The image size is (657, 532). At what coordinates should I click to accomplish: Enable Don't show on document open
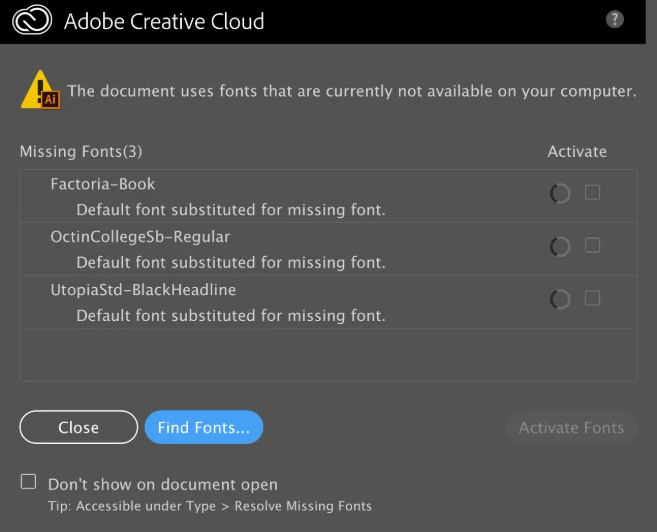point(29,483)
